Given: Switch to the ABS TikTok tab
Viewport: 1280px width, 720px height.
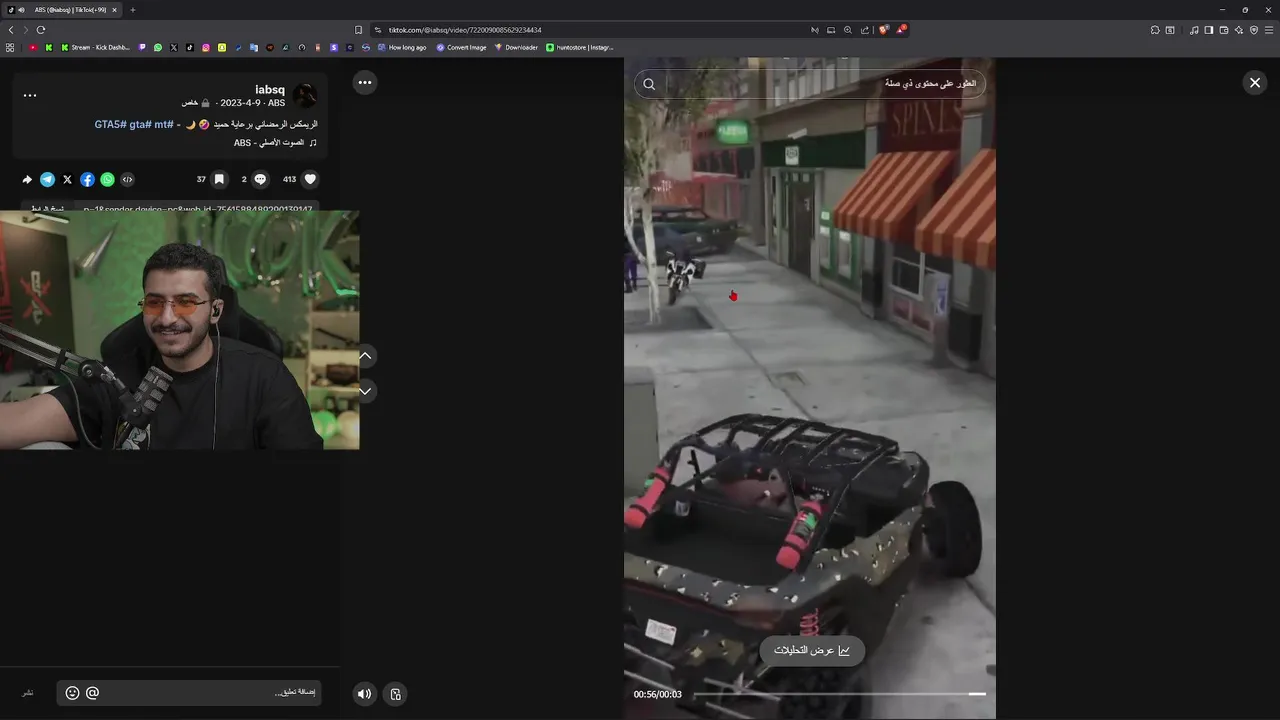Looking at the screenshot, I should (x=62, y=10).
